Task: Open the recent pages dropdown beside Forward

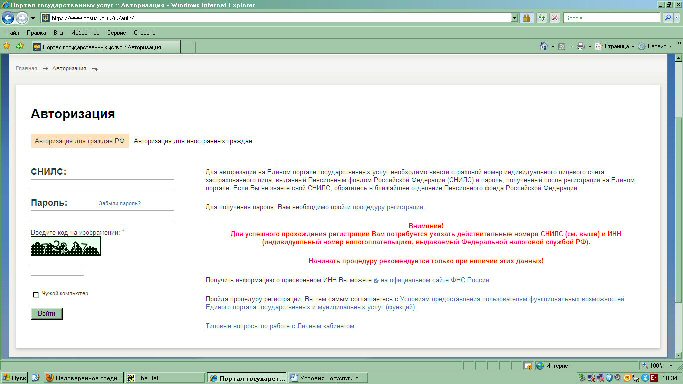Action: click(x=33, y=18)
